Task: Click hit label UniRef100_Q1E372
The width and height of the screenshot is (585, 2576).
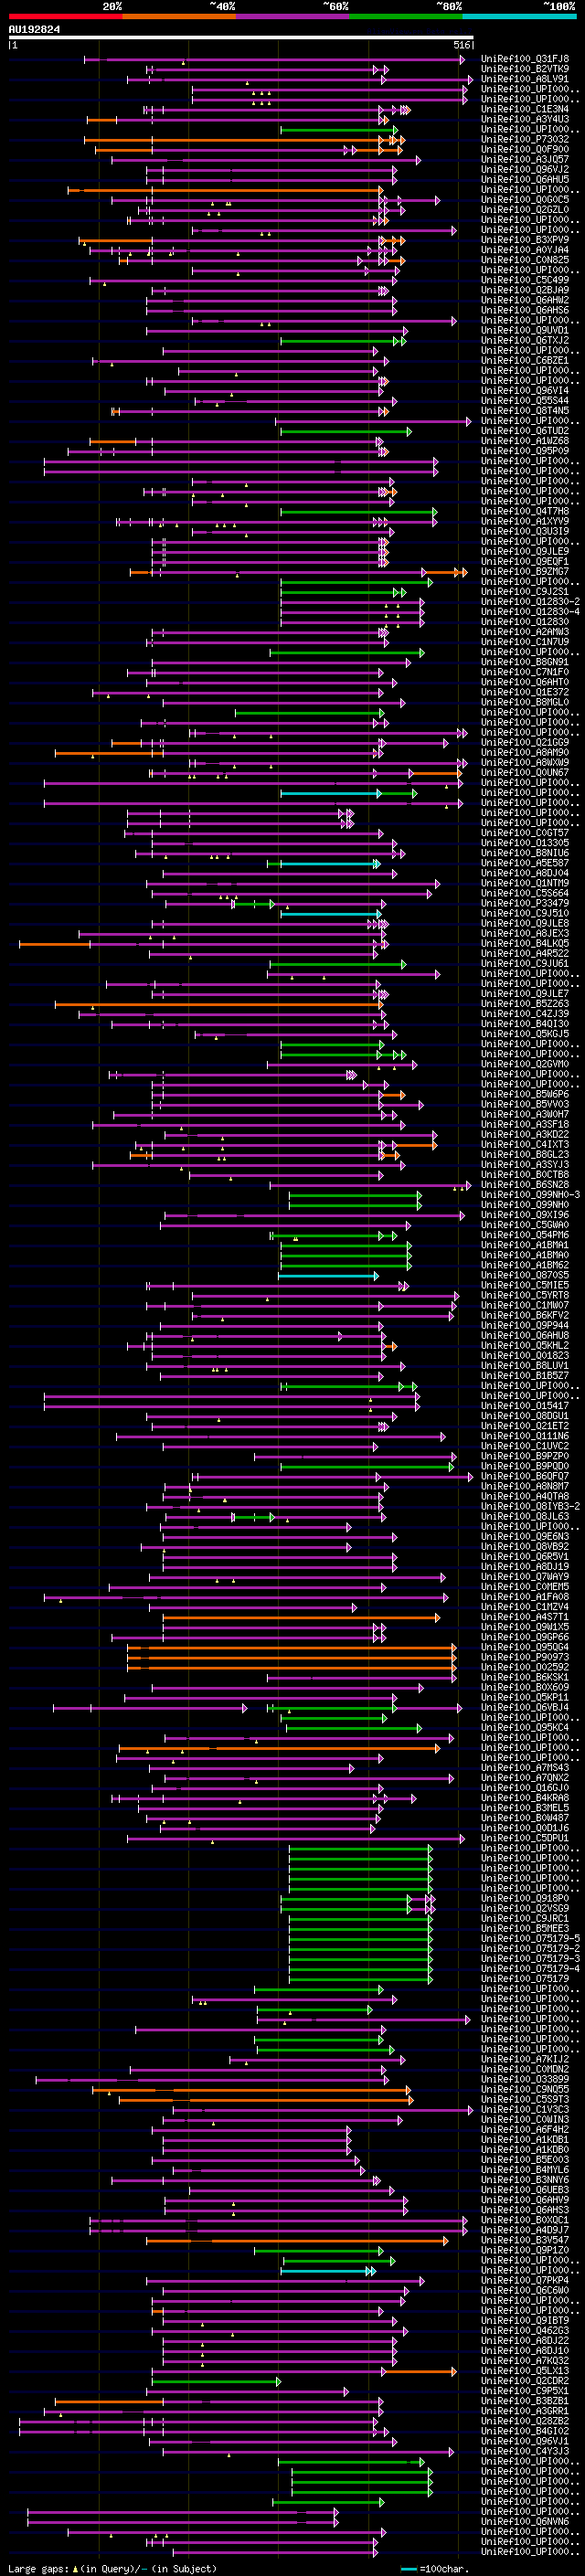Action: (x=525, y=692)
